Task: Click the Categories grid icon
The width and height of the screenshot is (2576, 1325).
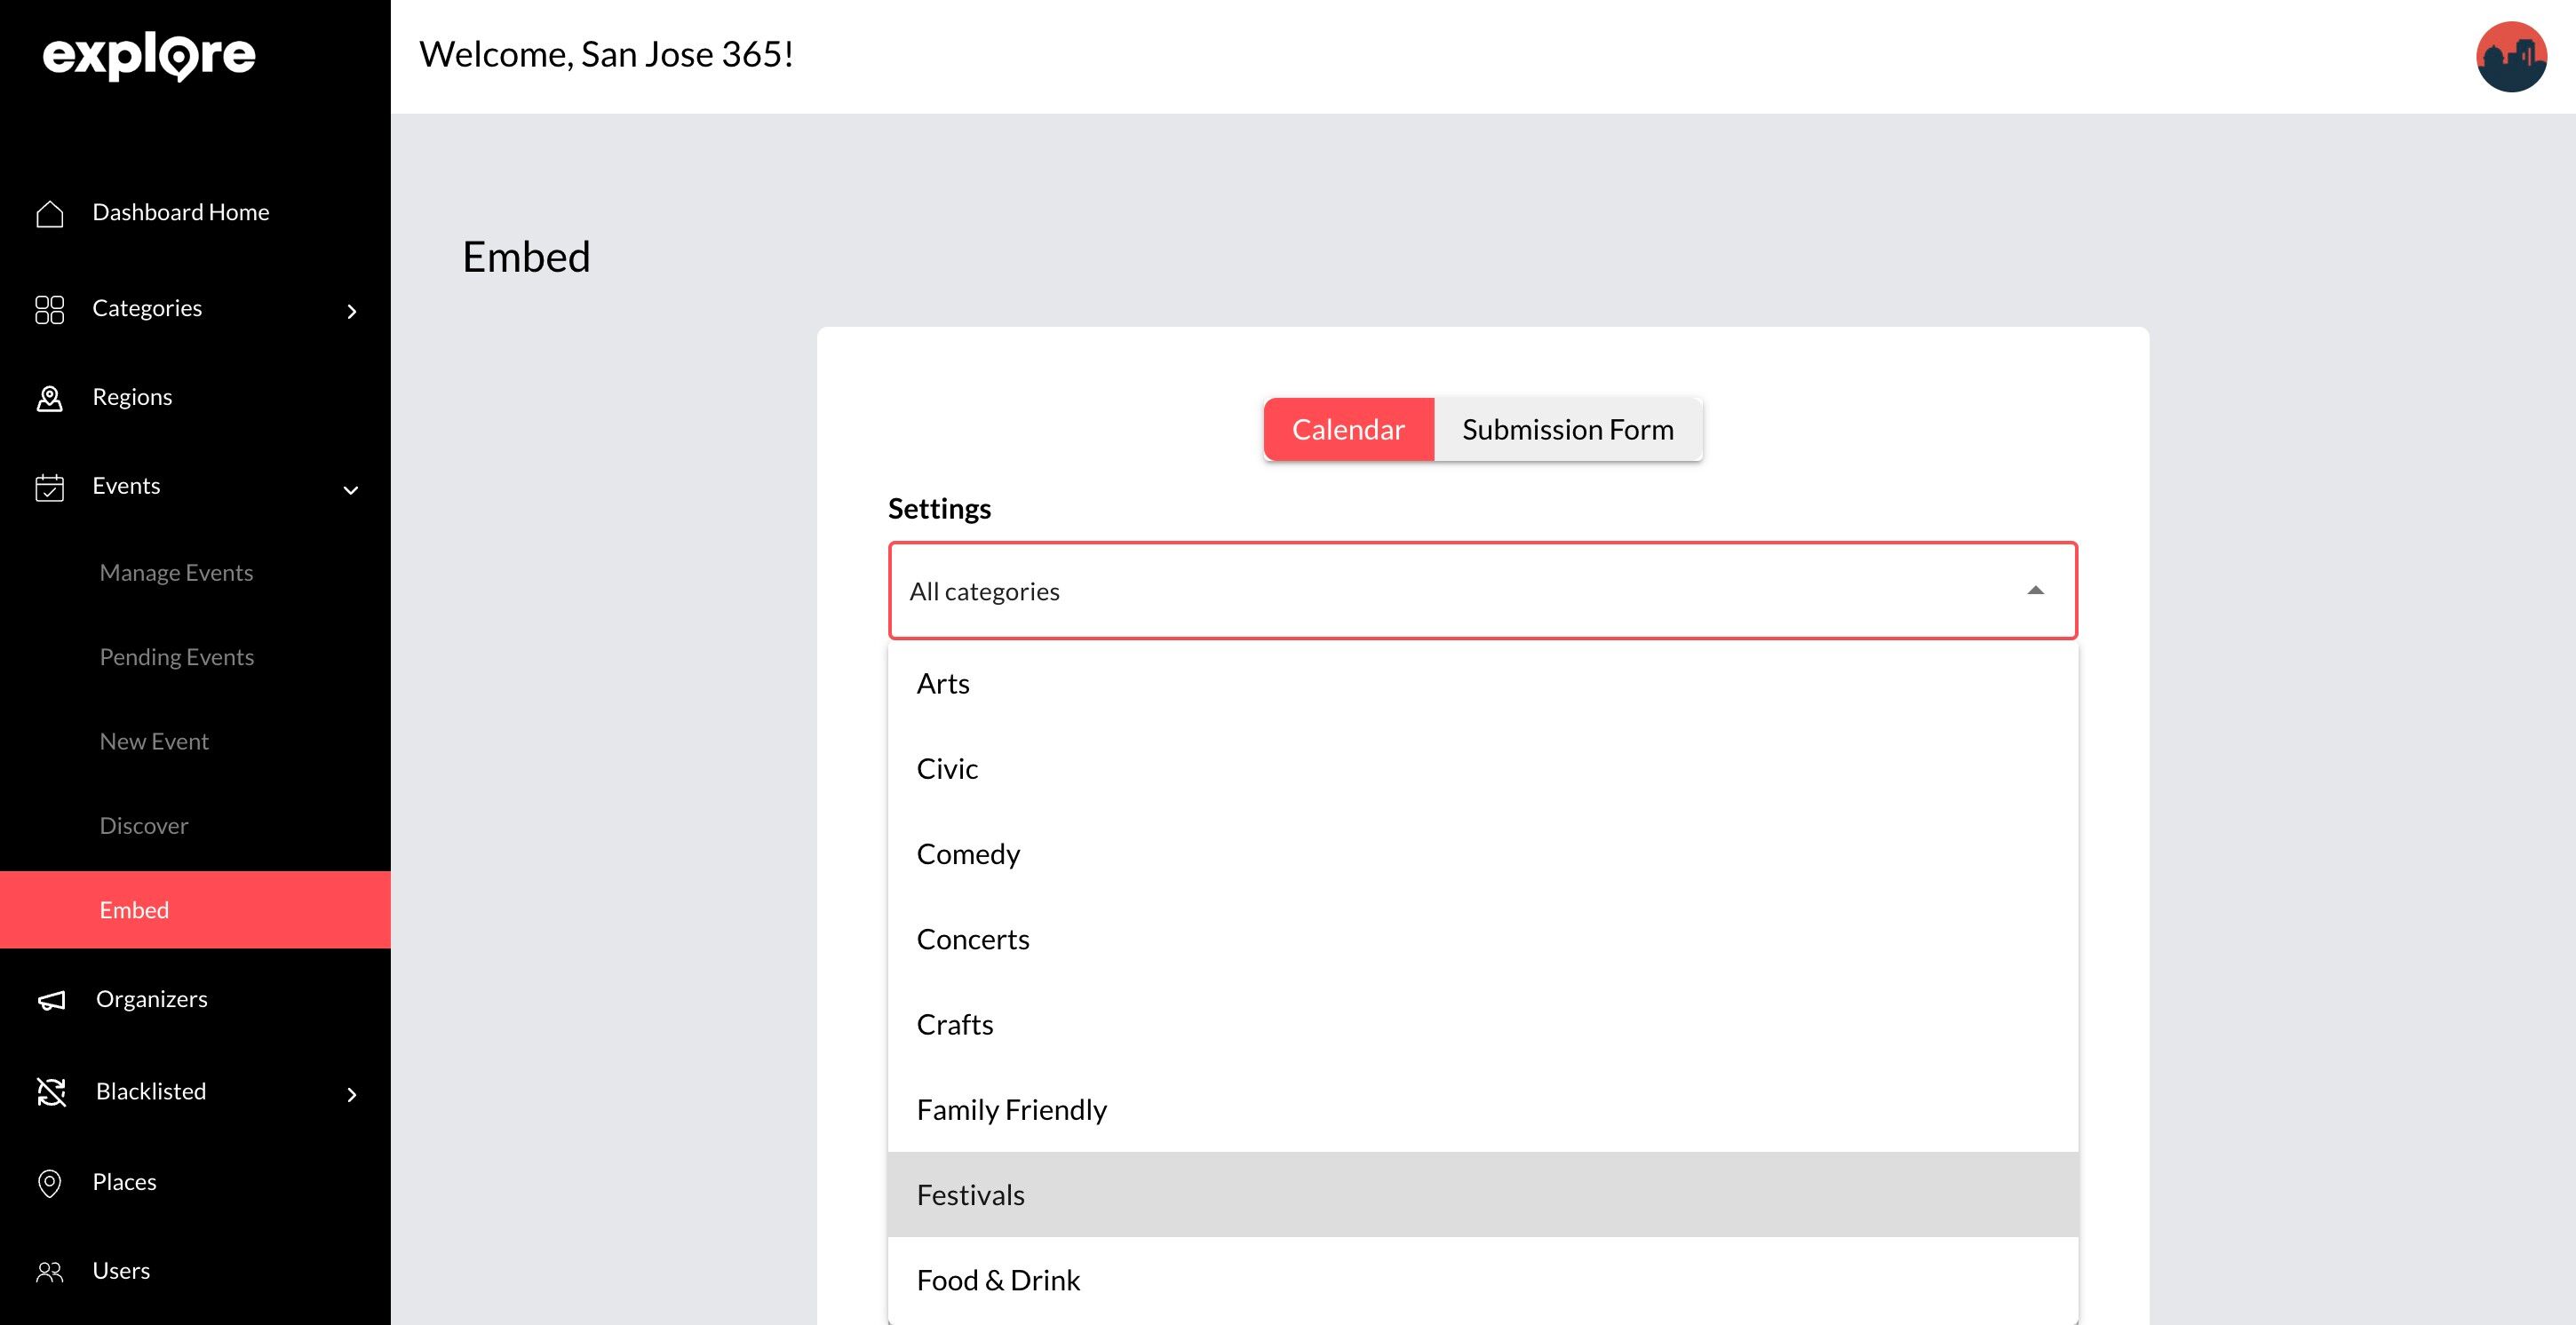Action: pos(49,309)
